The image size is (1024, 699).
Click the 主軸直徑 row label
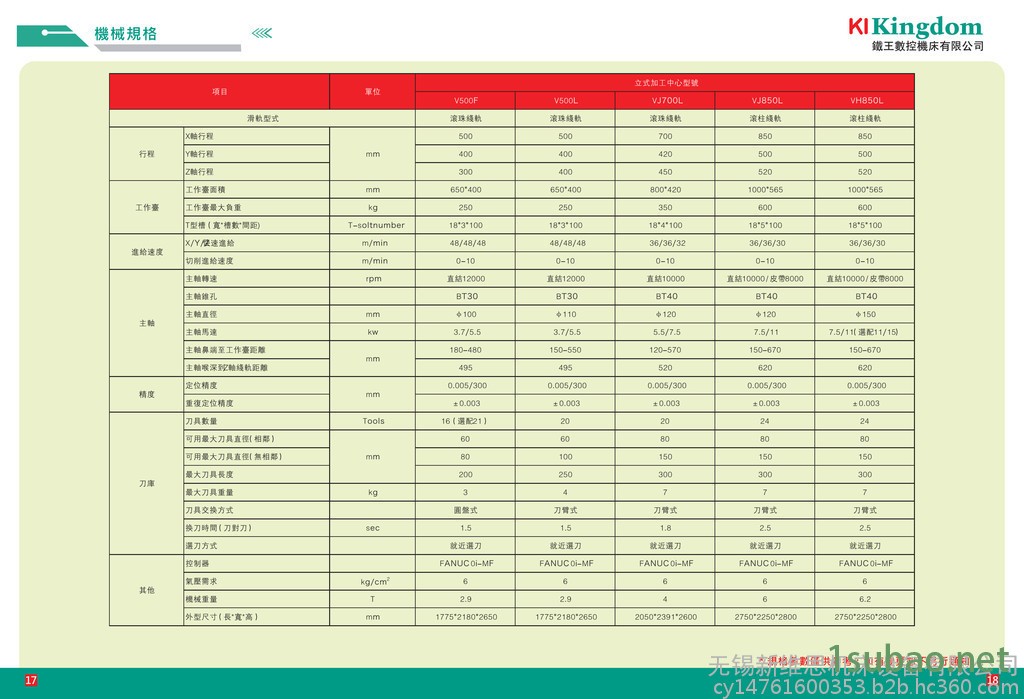(x=201, y=314)
